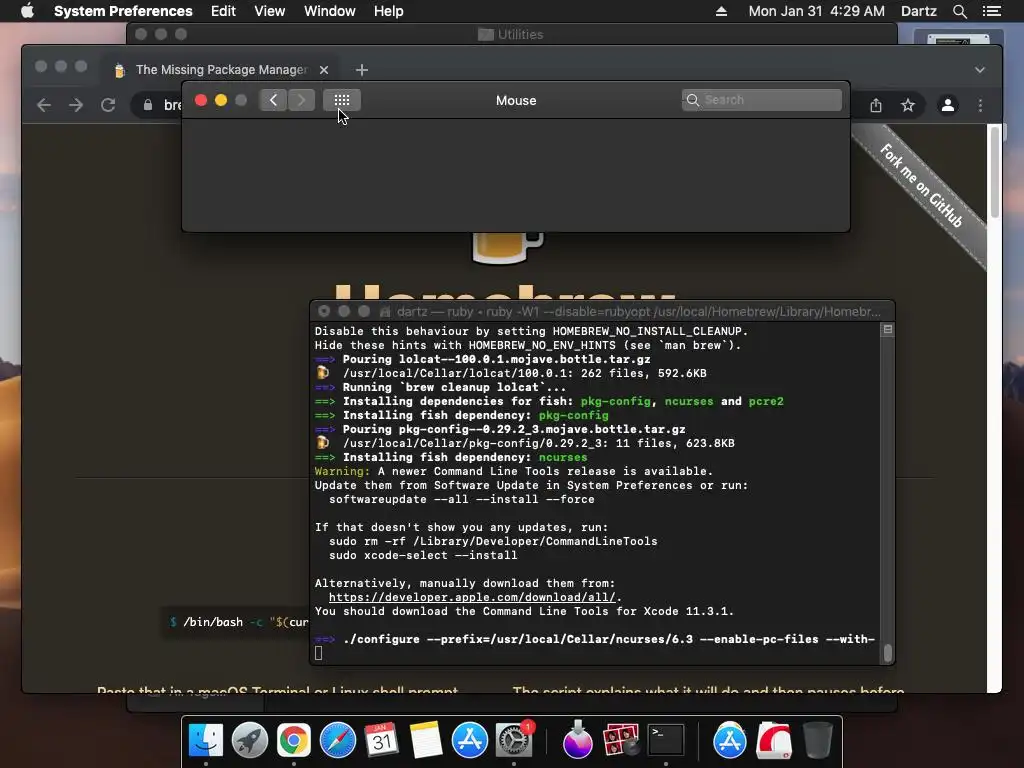The height and width of the screenshot is (768, 1024).
Task: Click the Chrome forward arrow button
Action: click(x=76, y=105)
